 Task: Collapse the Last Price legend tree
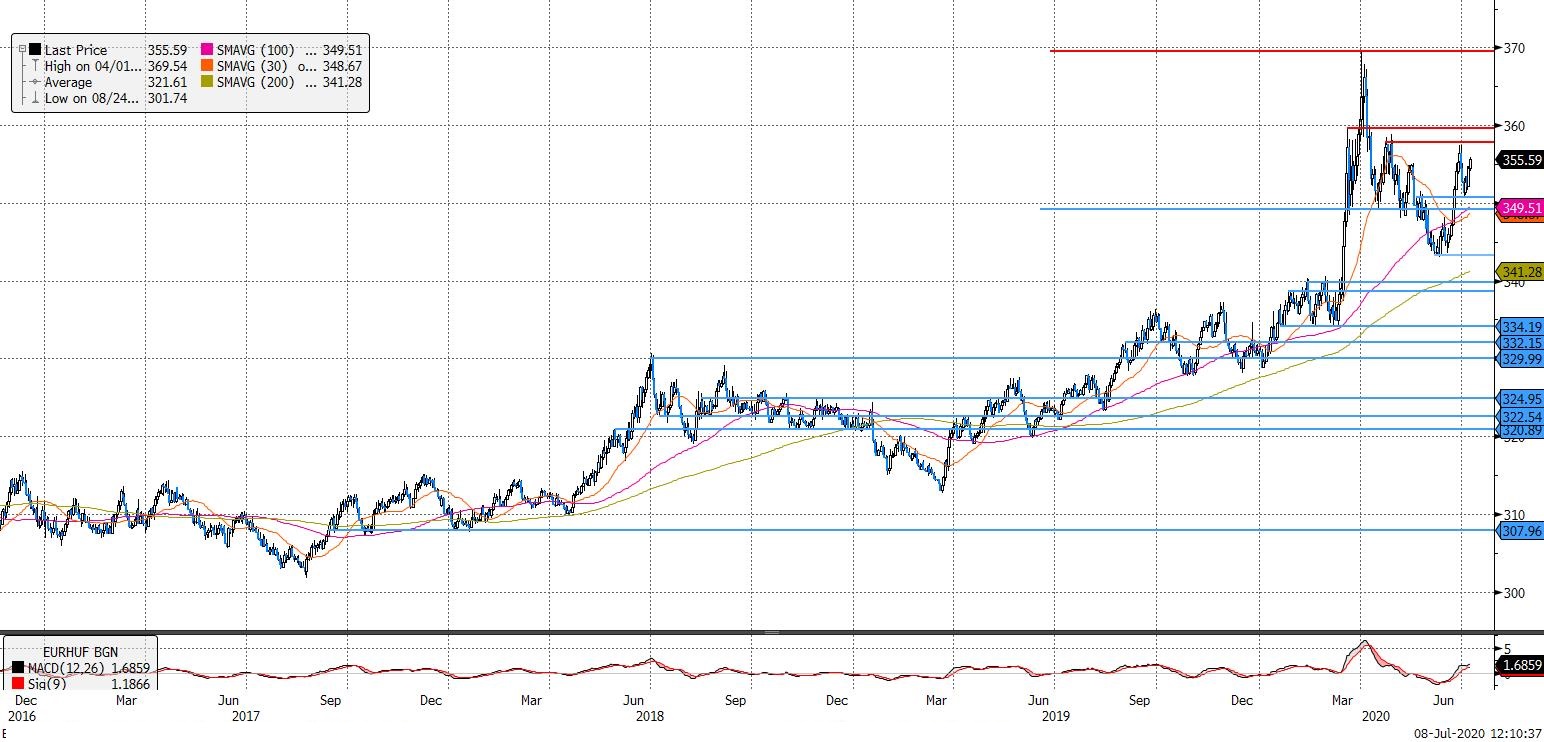coord(21,50)
